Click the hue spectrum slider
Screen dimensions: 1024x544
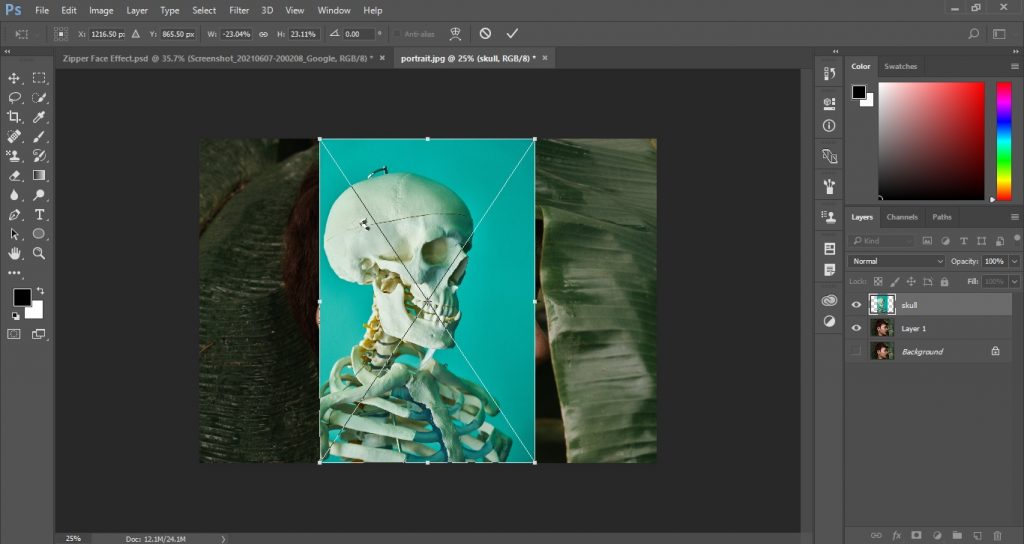1003,141
